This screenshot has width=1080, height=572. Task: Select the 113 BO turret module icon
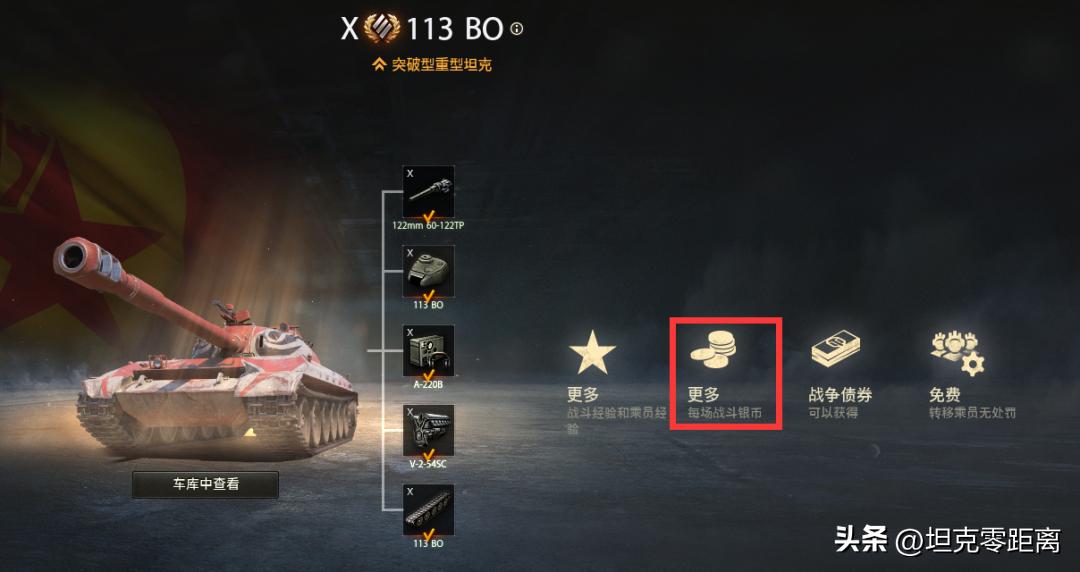tap(428, 272)
